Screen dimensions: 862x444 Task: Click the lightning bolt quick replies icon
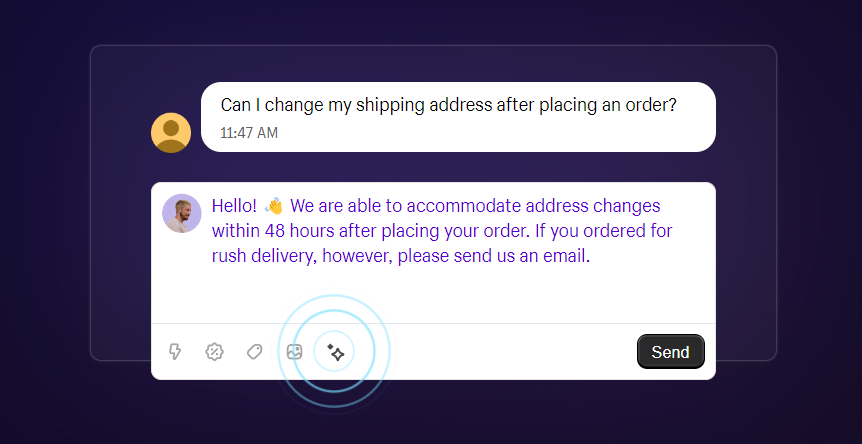click(x=175, y=352)
